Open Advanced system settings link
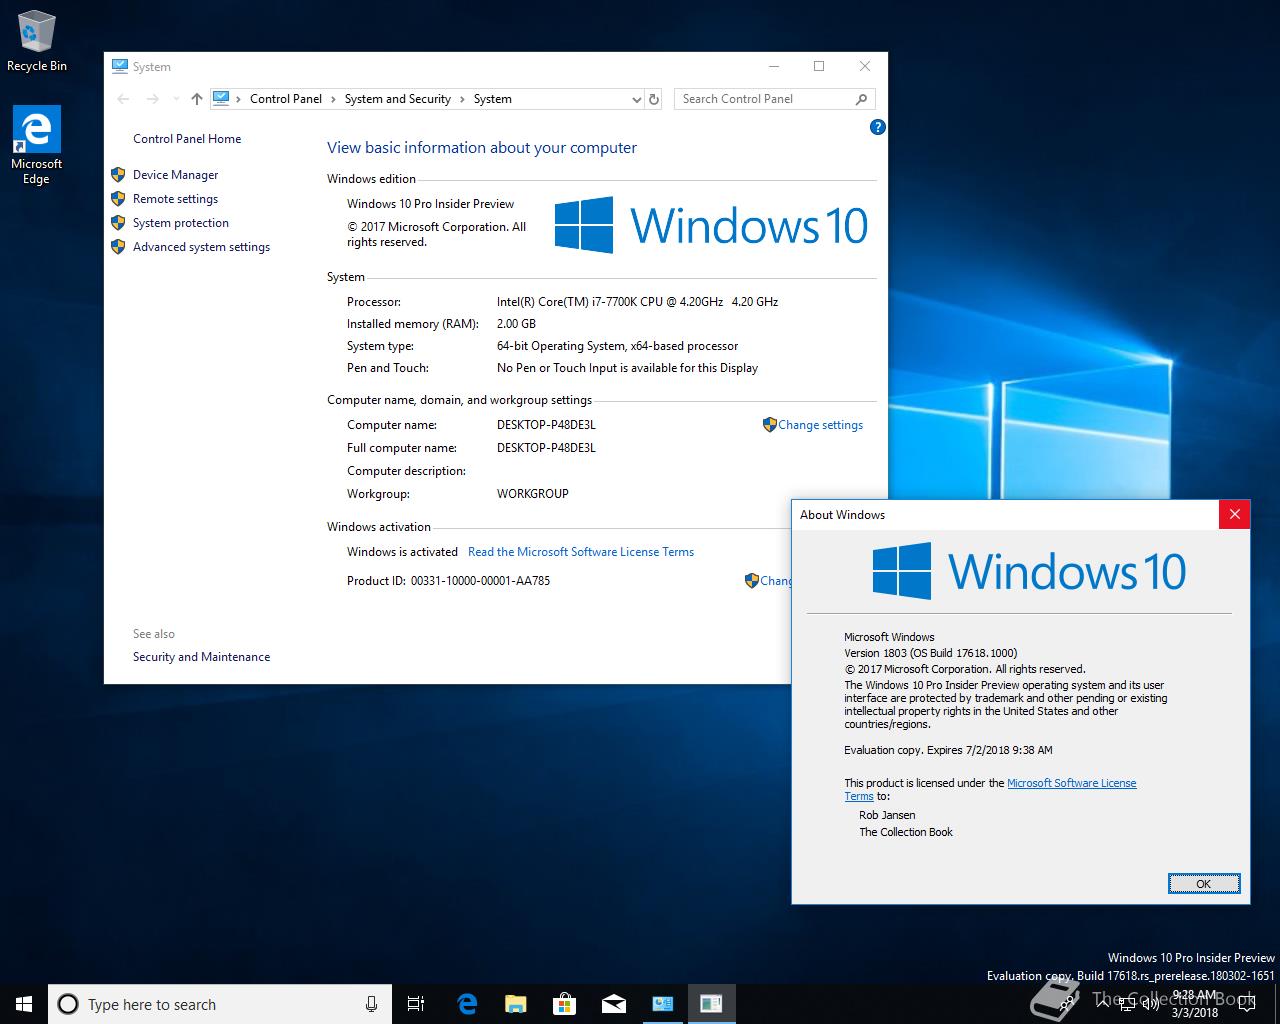The width and height of the screenshot is (1280, 1024). [x=201, y=247]
